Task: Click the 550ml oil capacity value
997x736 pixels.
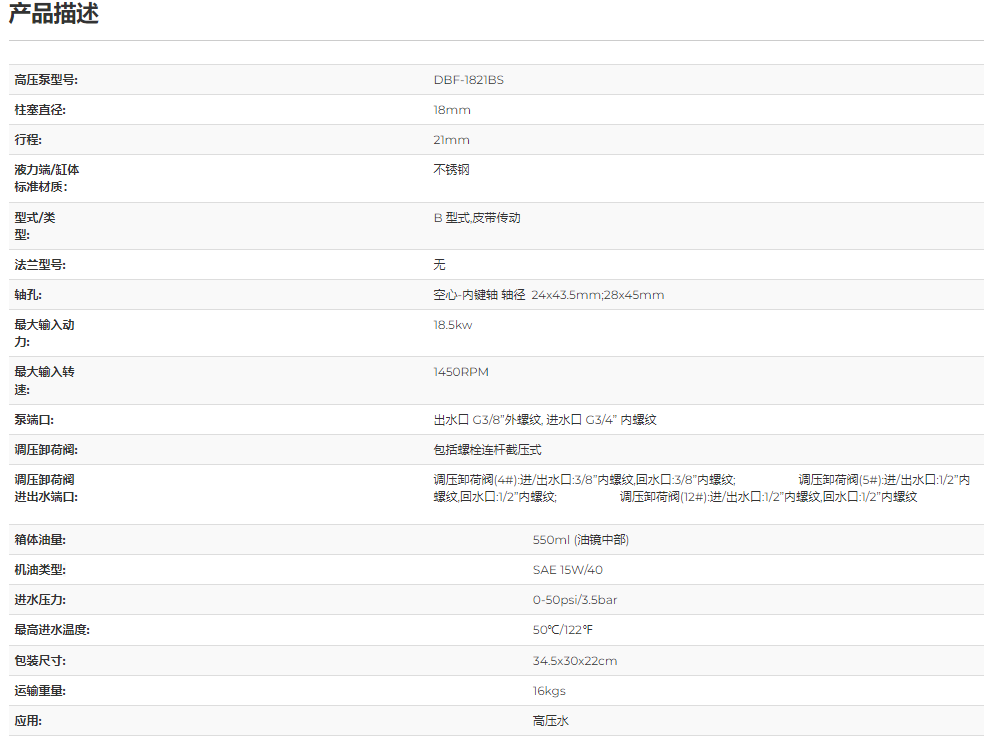Action: pyautogui.click(x=580, y=540)
